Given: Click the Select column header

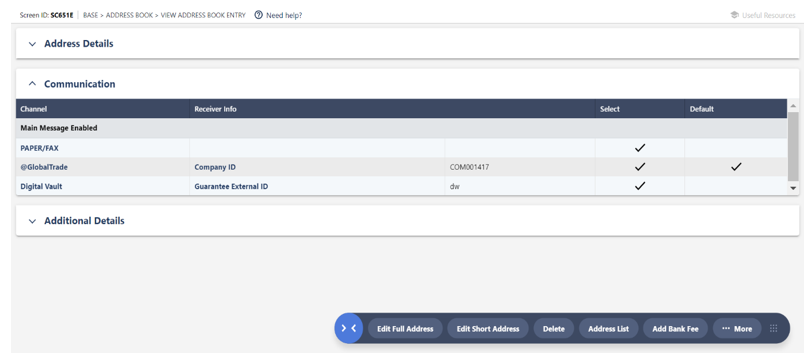Looking at the screenshot, I should pyautogui.click(x=640, y=109).
